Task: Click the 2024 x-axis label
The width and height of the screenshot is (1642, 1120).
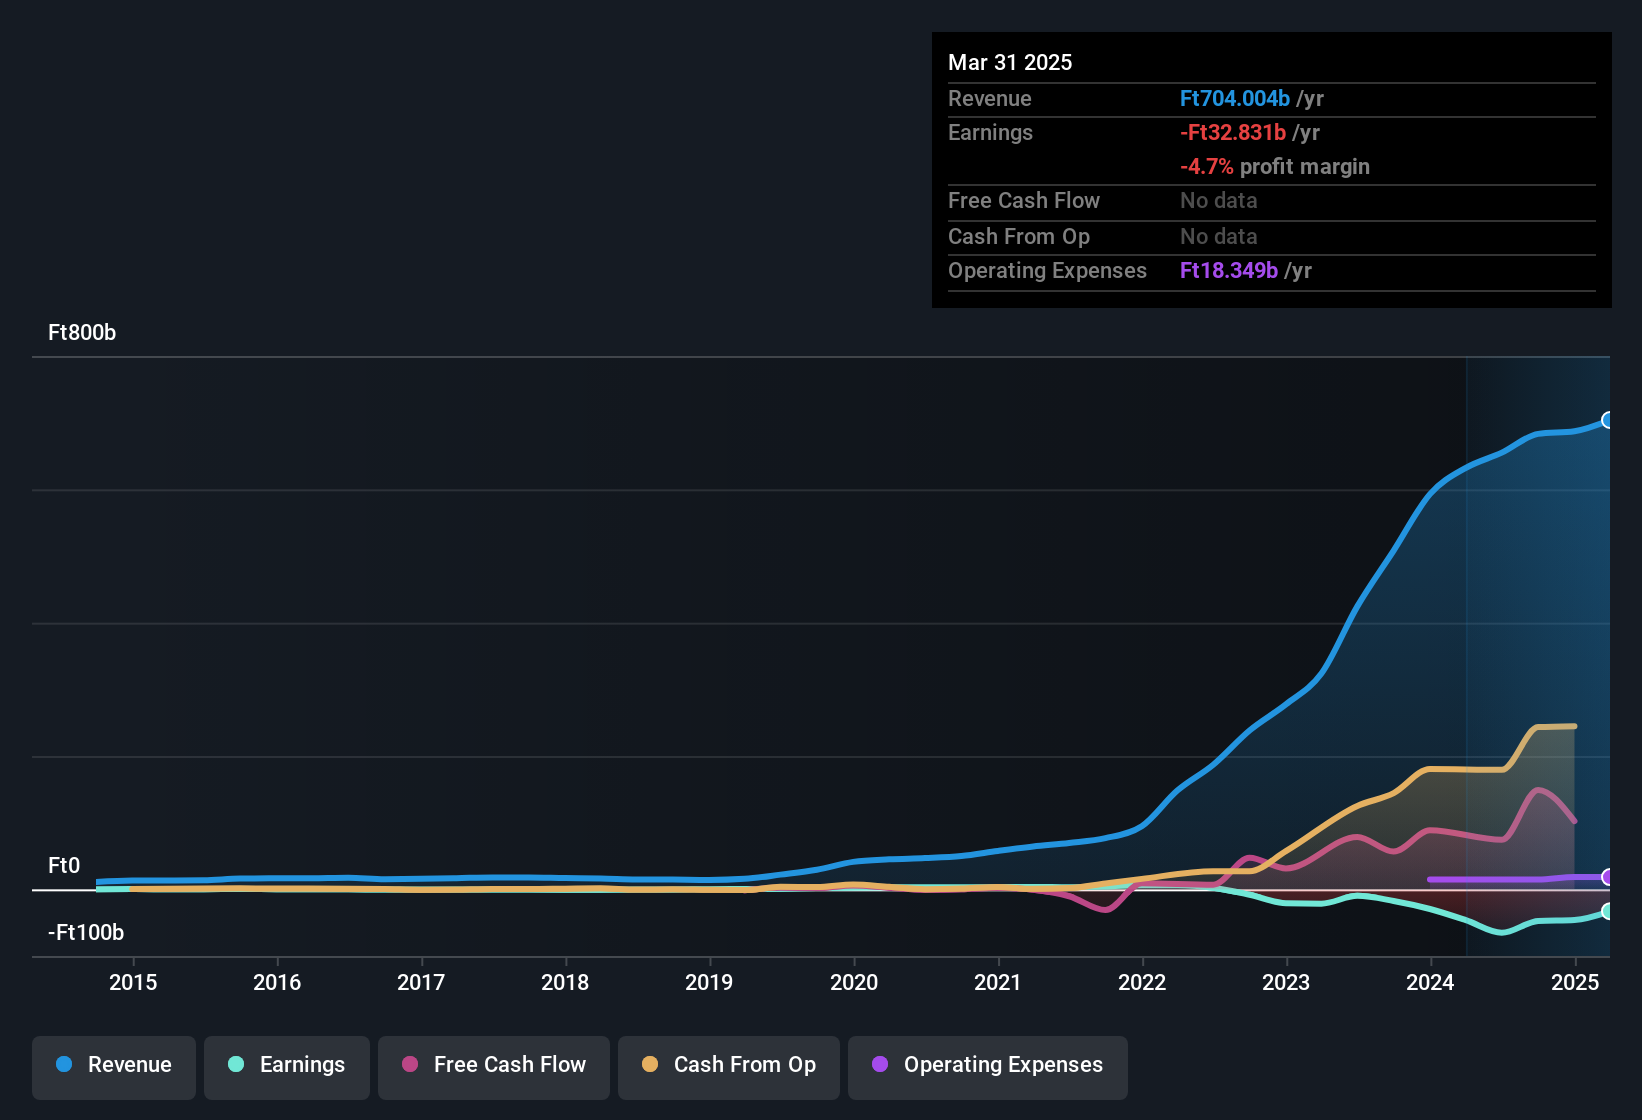Action: pos(1430,982)
